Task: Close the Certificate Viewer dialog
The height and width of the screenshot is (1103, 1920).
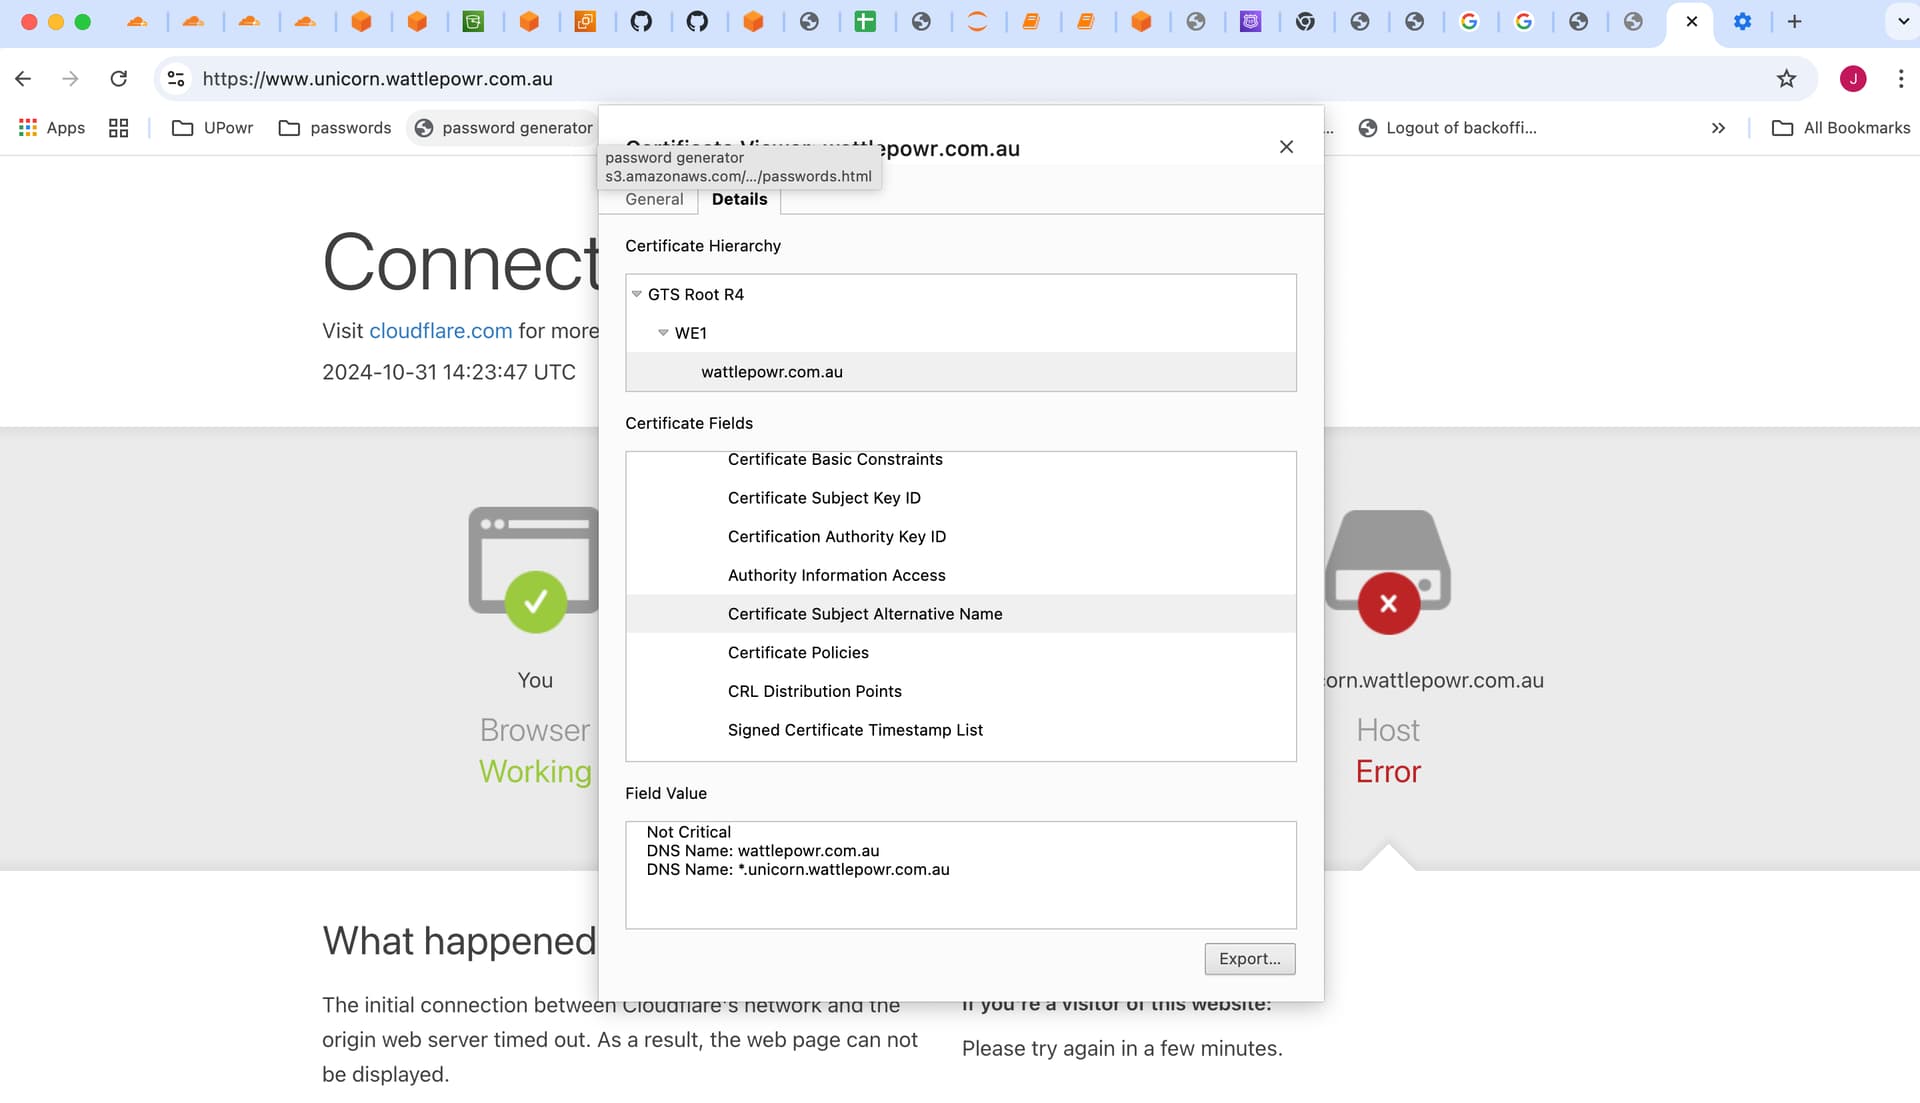Action: 1286,147
